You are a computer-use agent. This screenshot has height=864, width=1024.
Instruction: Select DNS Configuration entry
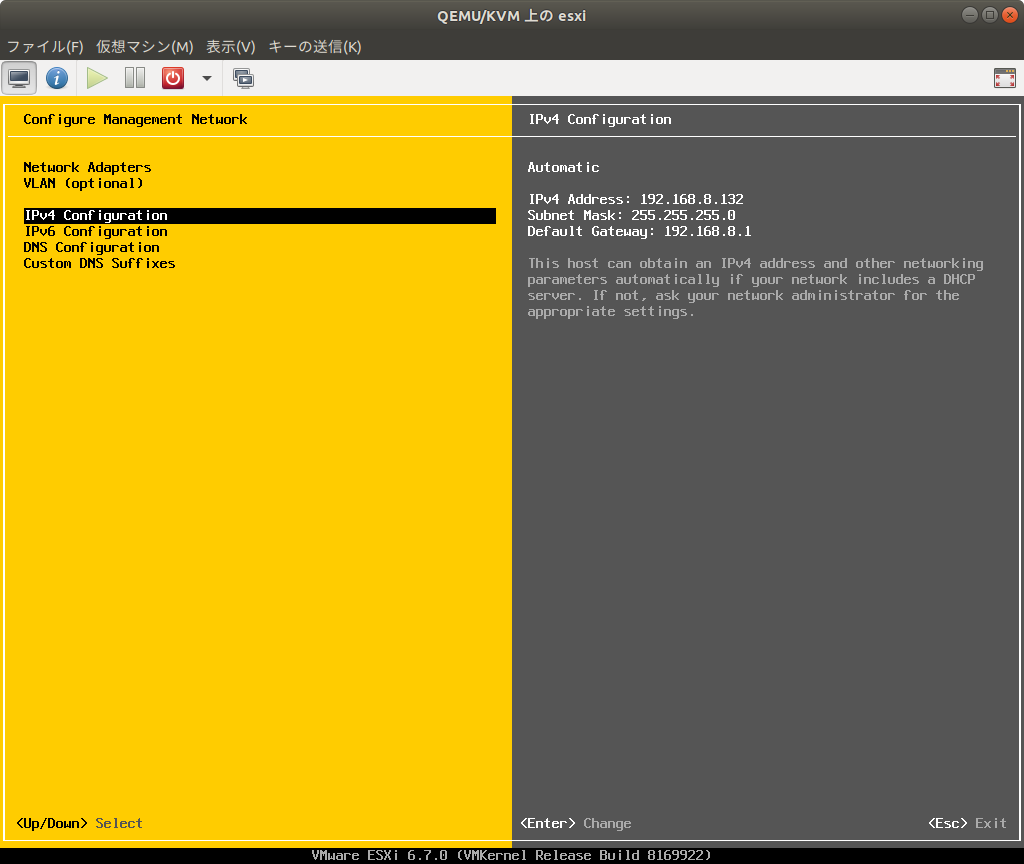[x=91, y=248]
